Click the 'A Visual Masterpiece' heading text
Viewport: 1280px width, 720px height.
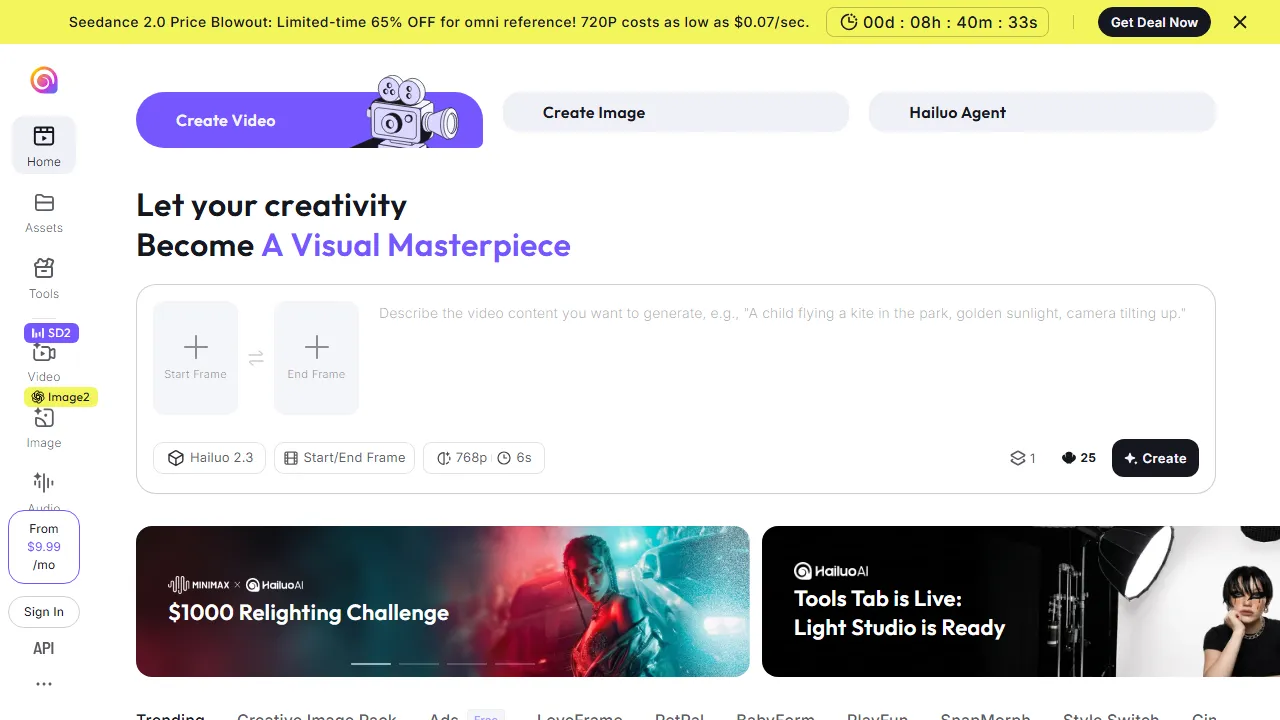(416, 245)
